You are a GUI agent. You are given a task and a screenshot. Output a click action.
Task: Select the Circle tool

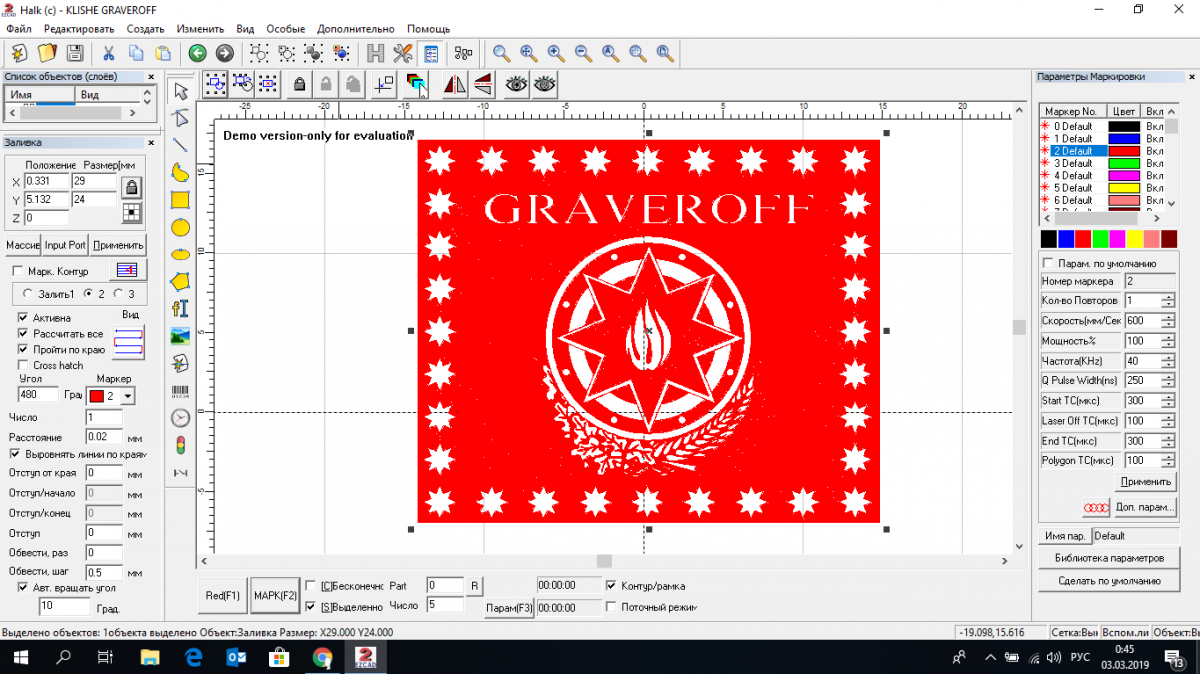tap(181, 227)
